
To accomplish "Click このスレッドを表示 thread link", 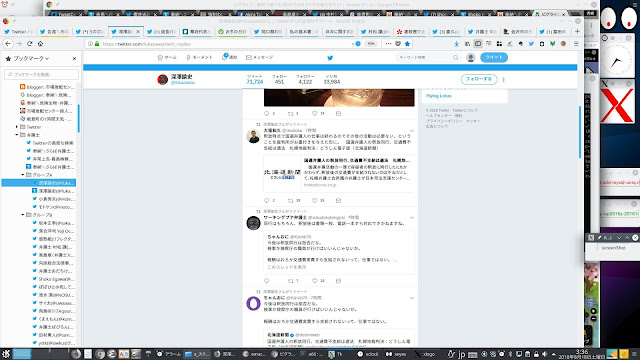I will (x=287, y=267).
